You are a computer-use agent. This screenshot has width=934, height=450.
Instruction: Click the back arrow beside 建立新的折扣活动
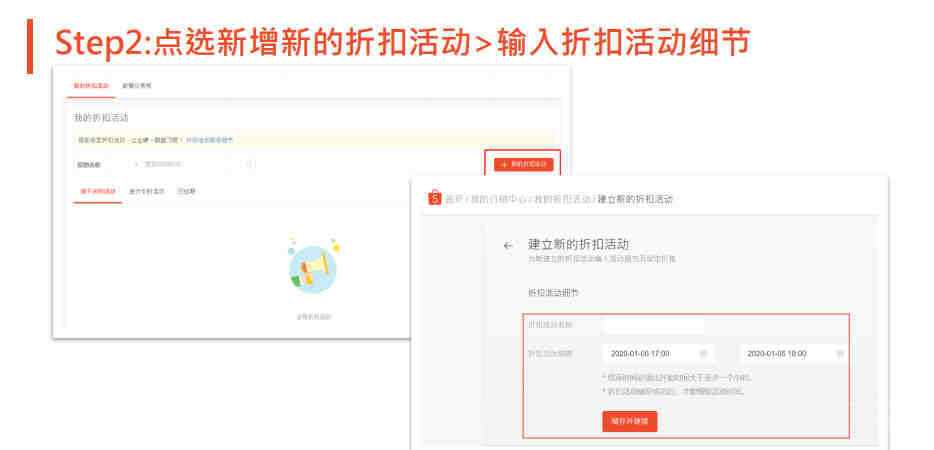coord(508,246)
